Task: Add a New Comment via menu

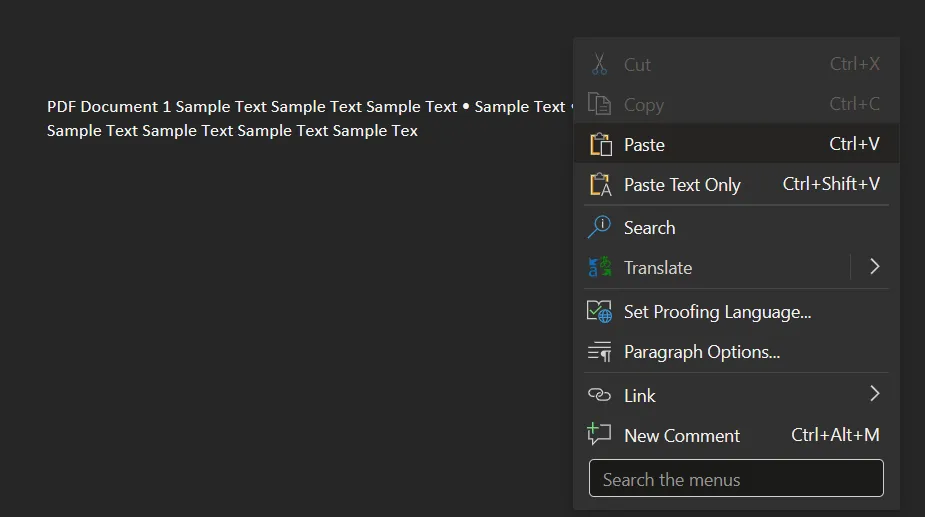Action: (682, 436)
